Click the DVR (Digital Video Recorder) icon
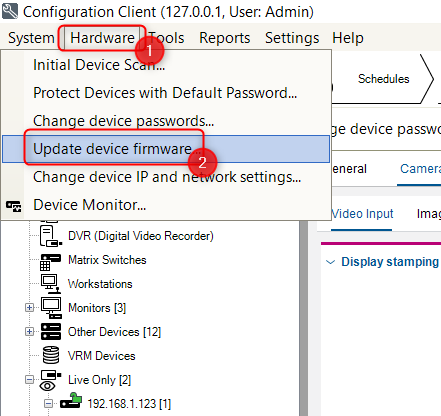Screen dimensions: 441x416 click(x=51, y=236)
